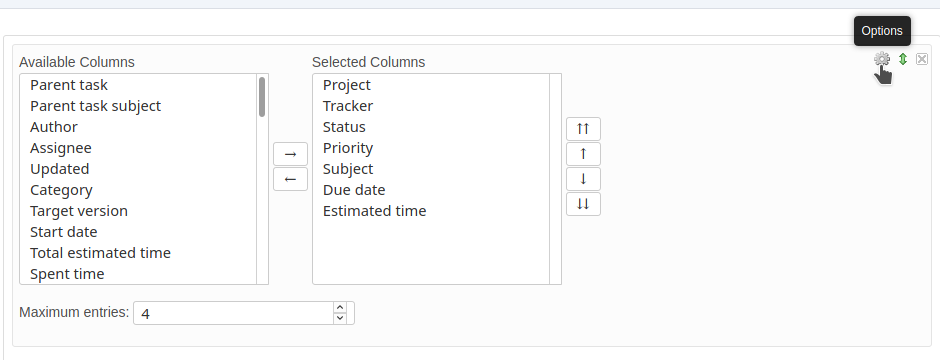Move column right with the → arrow button
940x360 pixels.
[x=290, y=154]
